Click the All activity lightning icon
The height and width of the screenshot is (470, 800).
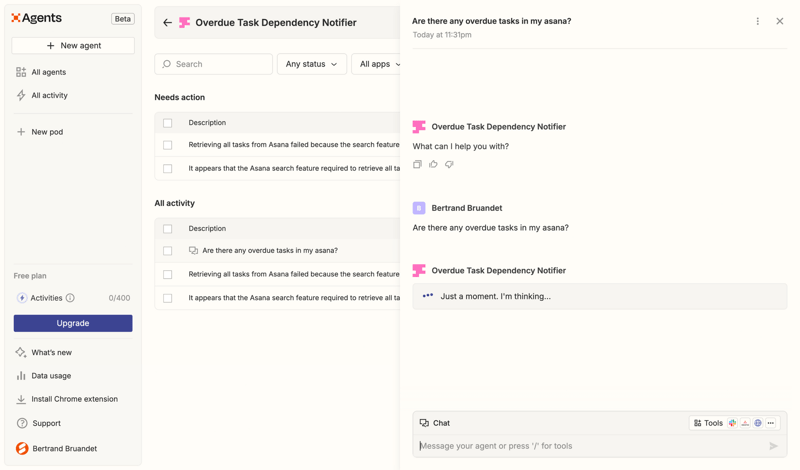tap(21, 95)
